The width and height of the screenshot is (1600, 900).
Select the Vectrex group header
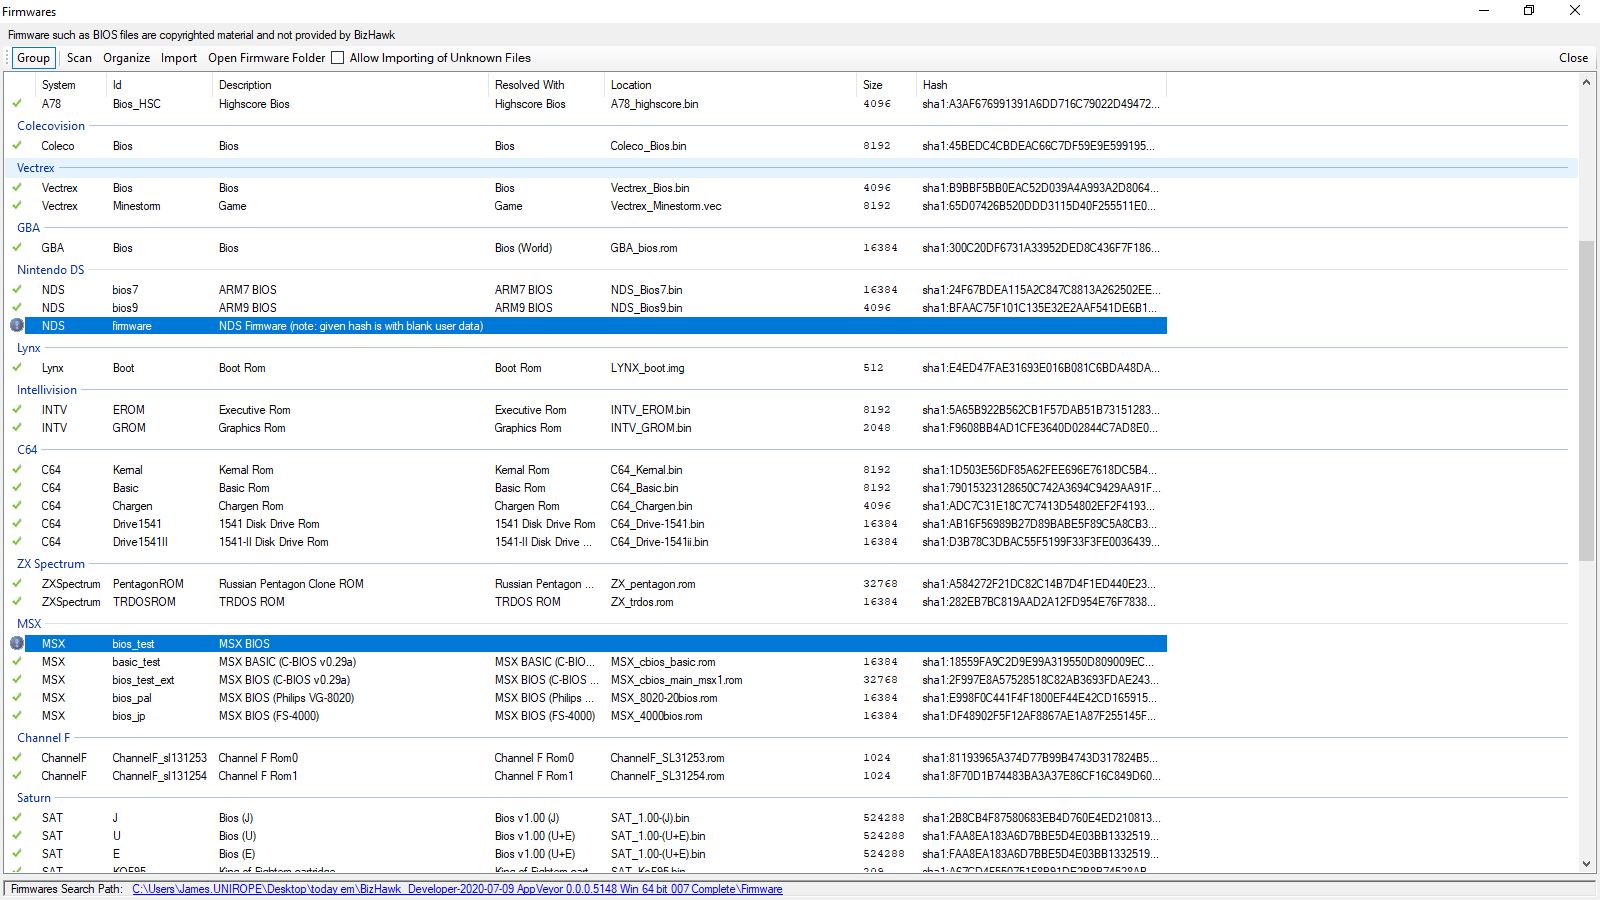click(x=36, y=168)
